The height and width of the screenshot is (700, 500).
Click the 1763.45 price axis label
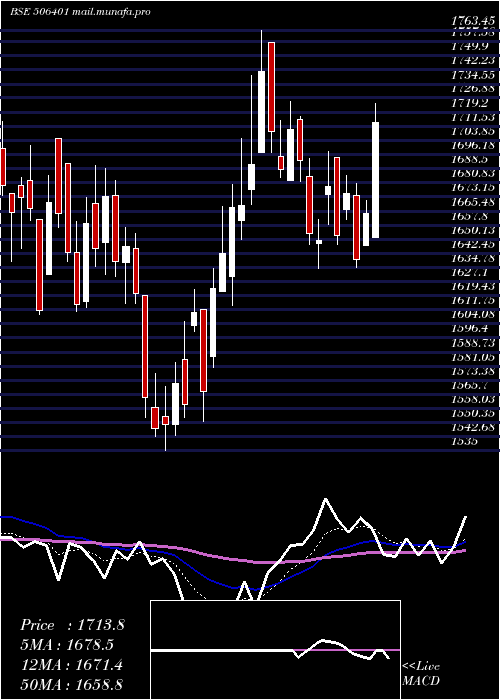pos(473,21)
